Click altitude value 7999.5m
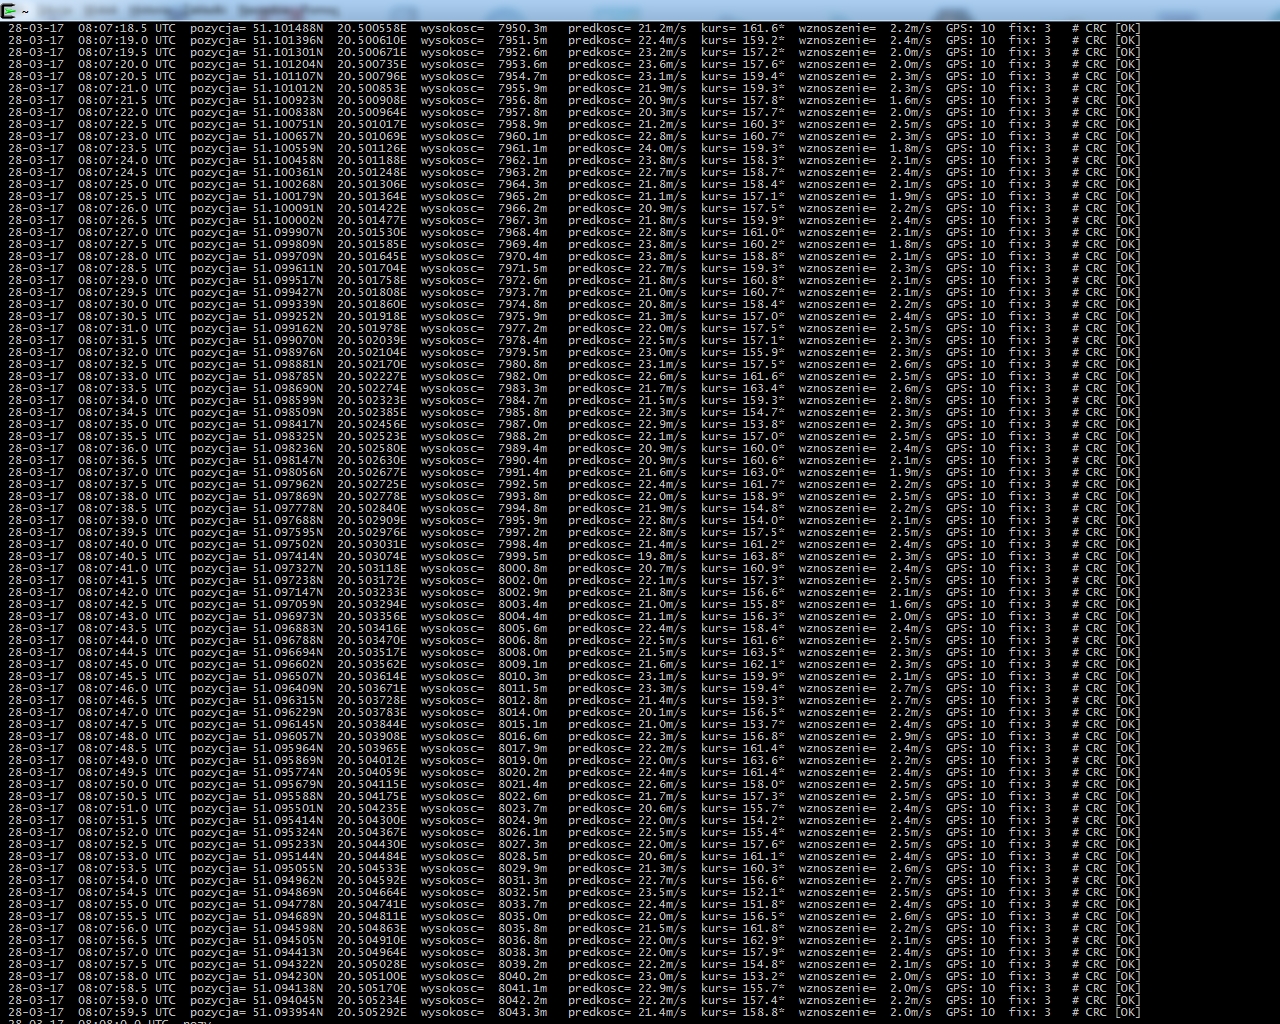Image resolution: width=1280 pixels, height=1024 pixels. tap(523, 556)
